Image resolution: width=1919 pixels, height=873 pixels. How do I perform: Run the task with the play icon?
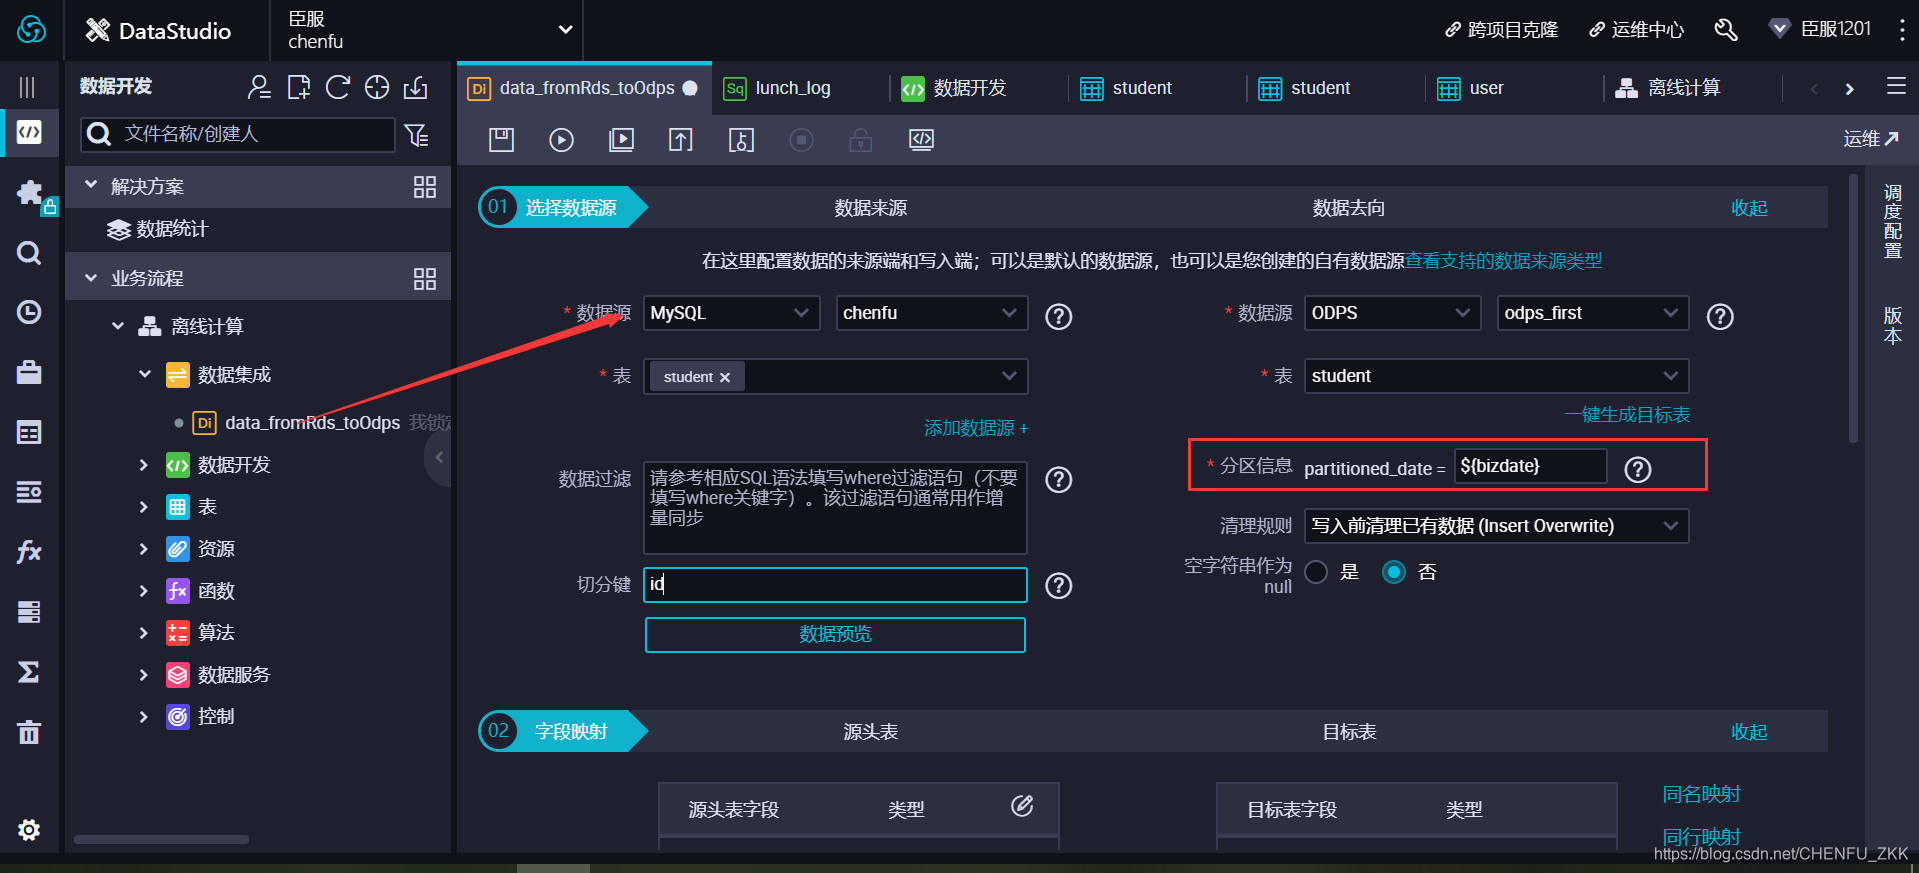561,140
